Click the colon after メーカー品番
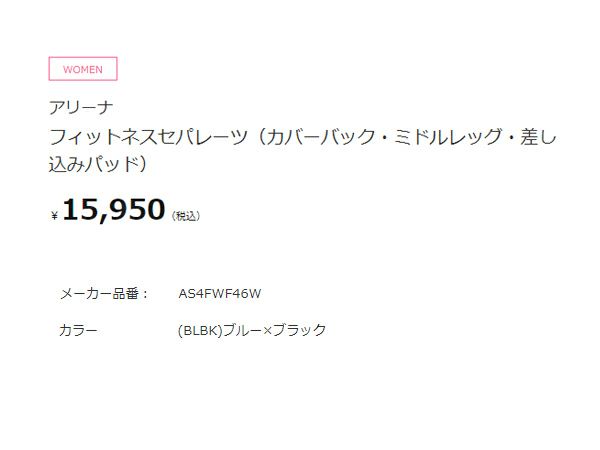The height and width of the screenshot is (450, 600). point(145,294)
